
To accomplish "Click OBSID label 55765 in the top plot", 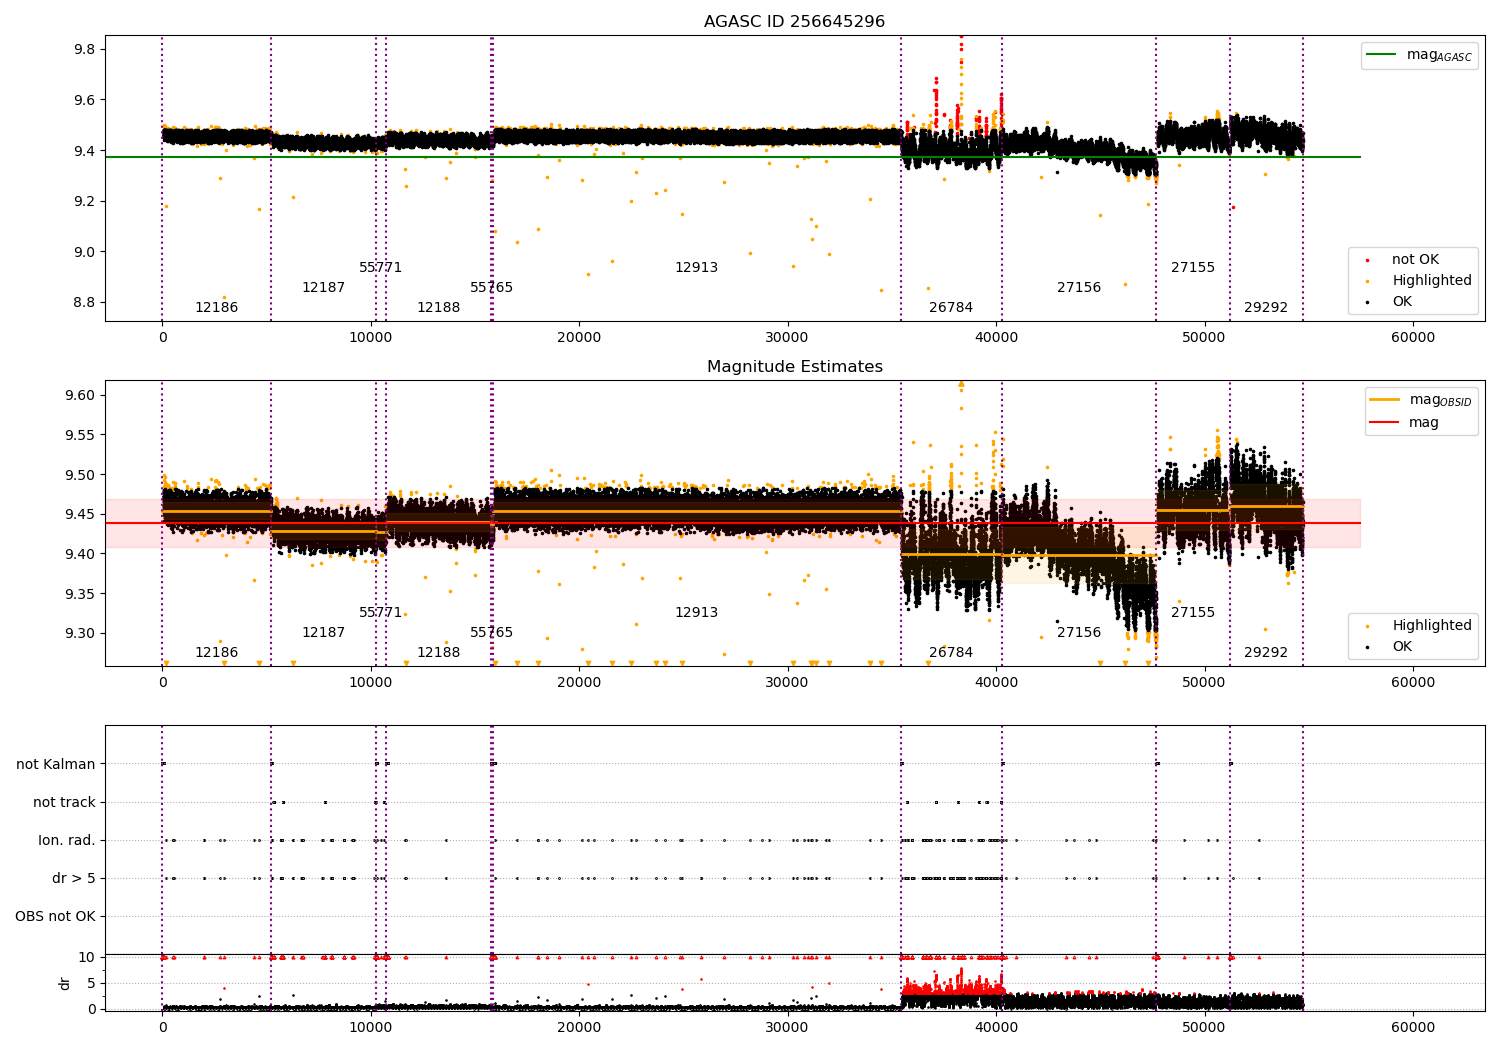I will click(492, 288).
